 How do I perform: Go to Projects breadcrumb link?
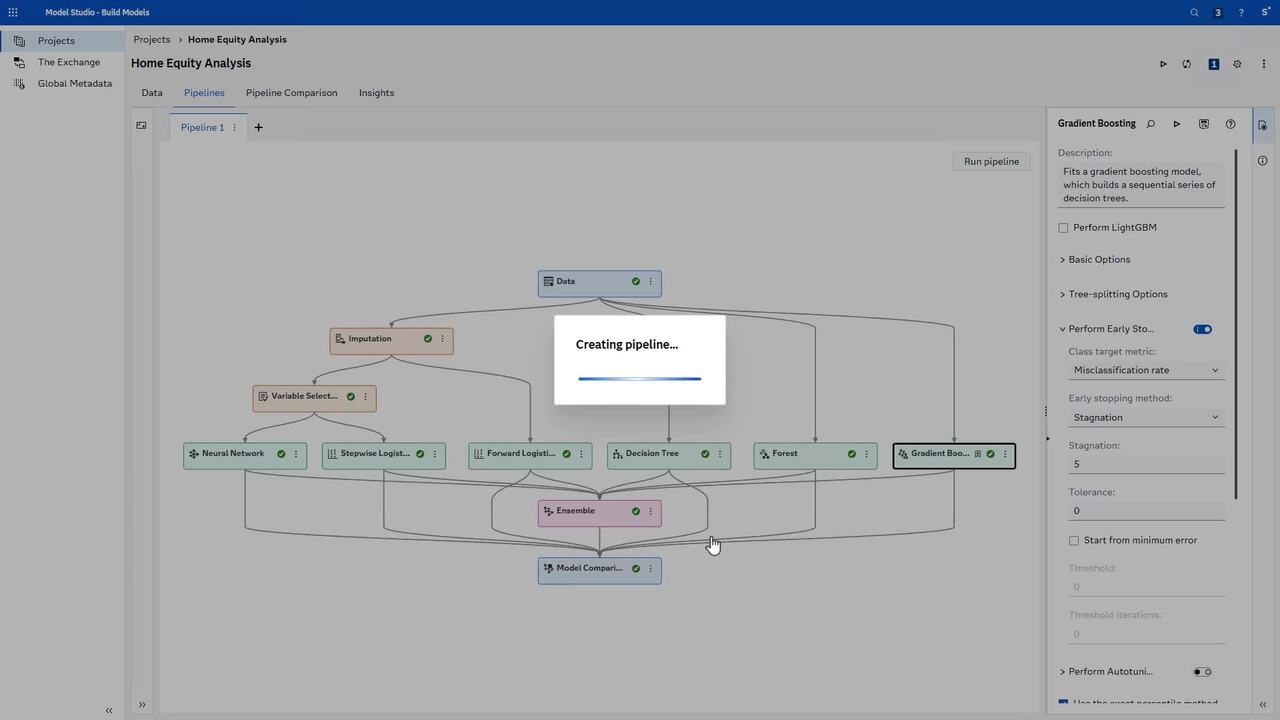click(152, 40)
